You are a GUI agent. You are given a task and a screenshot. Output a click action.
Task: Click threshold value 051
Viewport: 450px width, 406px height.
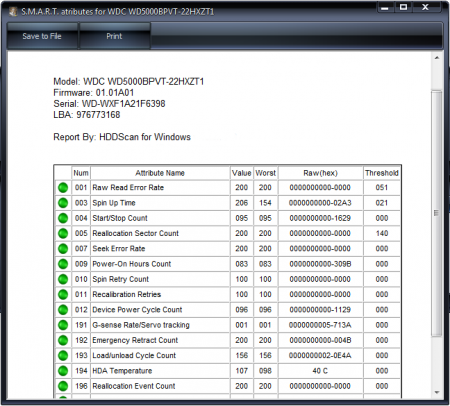382,188
